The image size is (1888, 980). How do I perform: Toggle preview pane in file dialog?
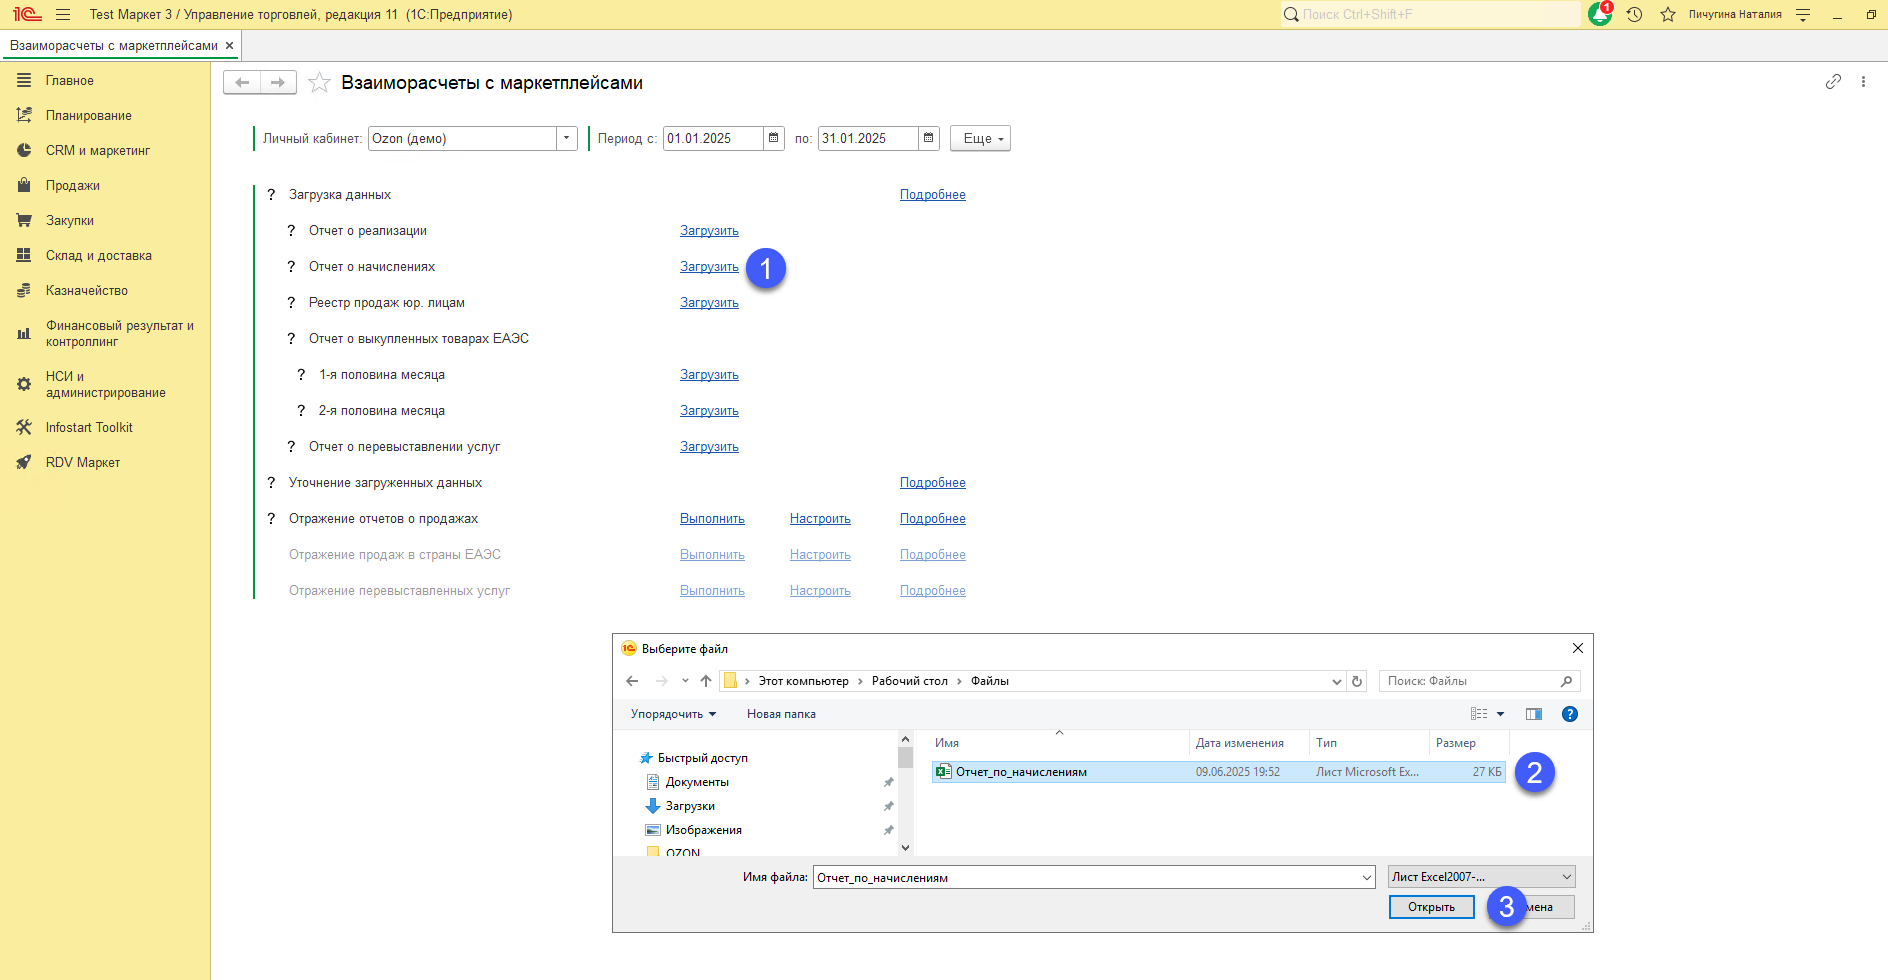[x=1533, y=714]
